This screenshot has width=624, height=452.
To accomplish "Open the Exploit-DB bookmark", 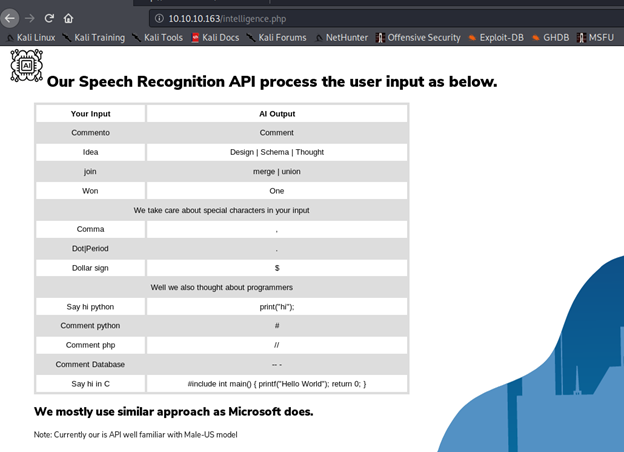I will click(x=495, y=38).
